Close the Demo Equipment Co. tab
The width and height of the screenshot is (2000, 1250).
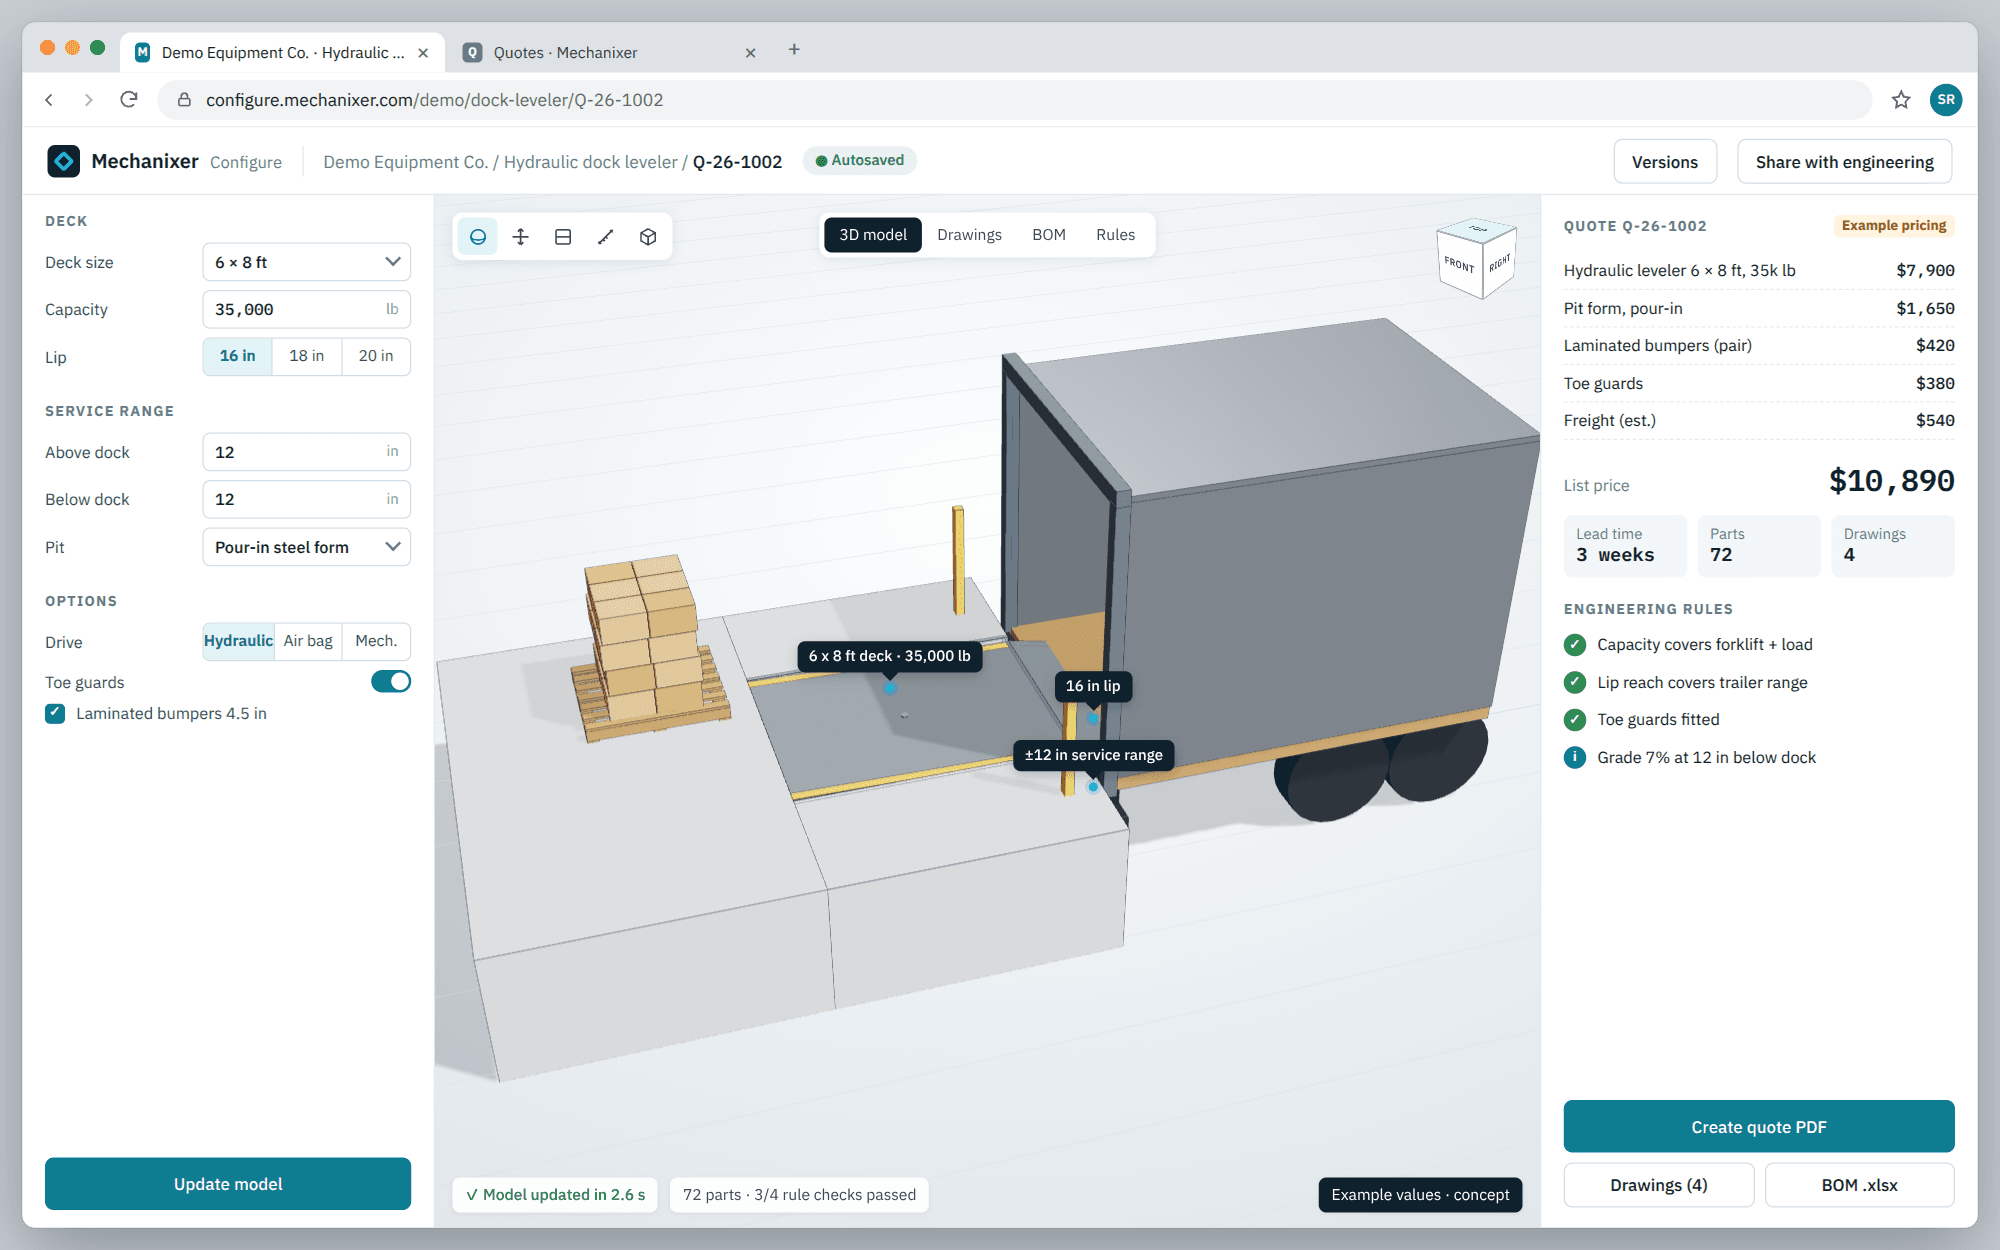[x=423, y=53]
